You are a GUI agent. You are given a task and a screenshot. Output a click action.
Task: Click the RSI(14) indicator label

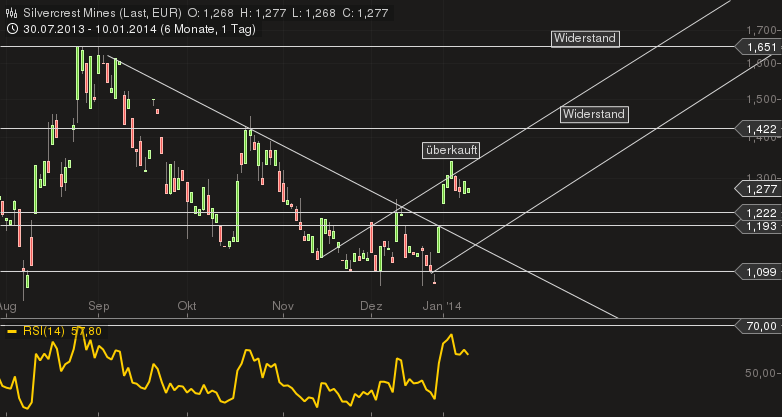point(43,331)
